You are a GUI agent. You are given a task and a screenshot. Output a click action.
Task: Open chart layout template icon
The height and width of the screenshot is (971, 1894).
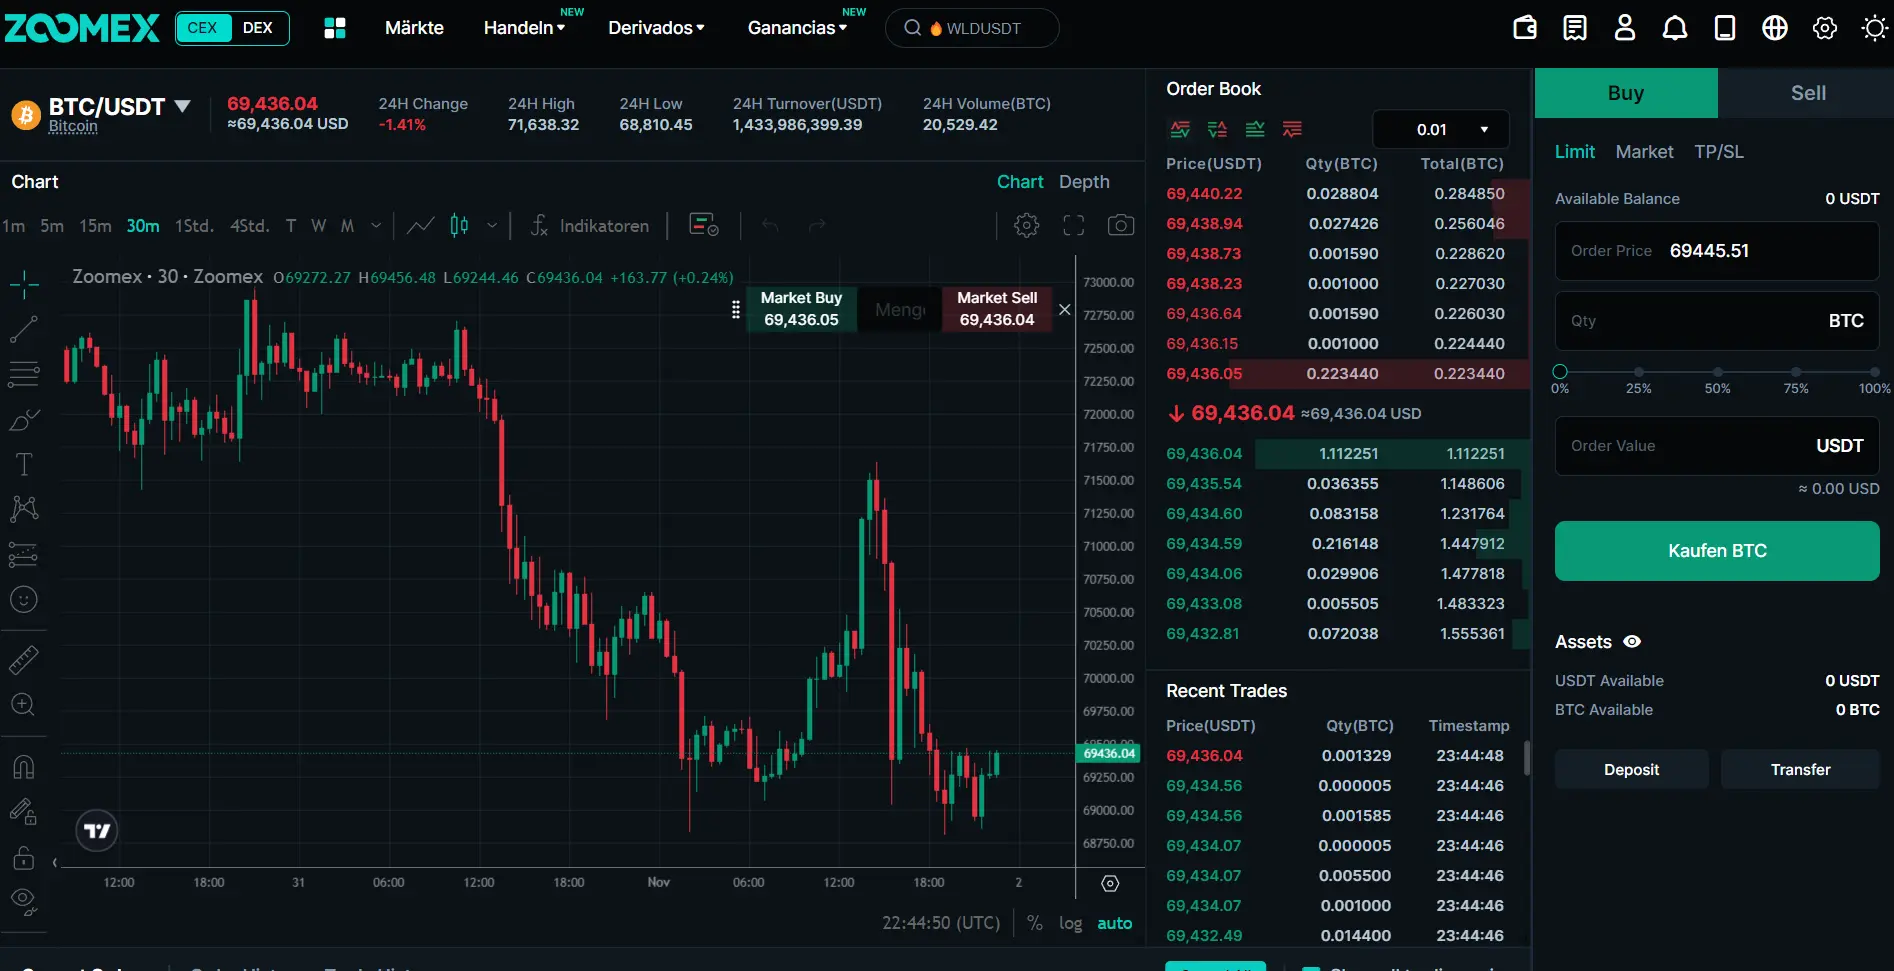[704, 226]
